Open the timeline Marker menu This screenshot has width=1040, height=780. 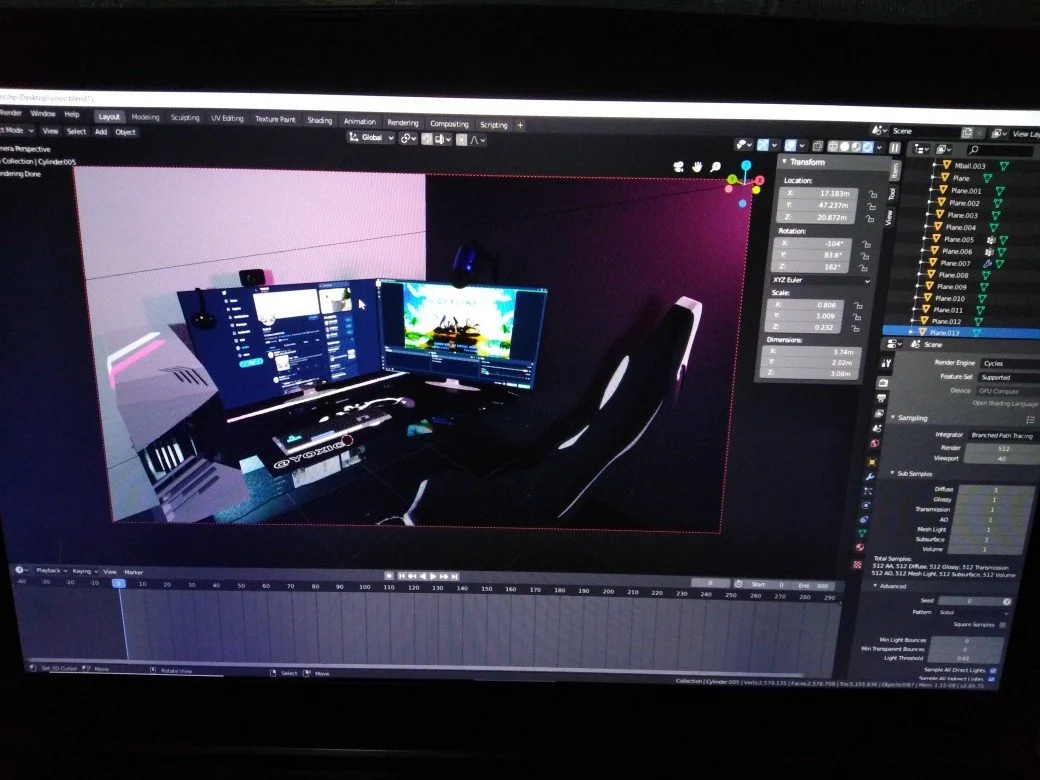coord(133,572)
